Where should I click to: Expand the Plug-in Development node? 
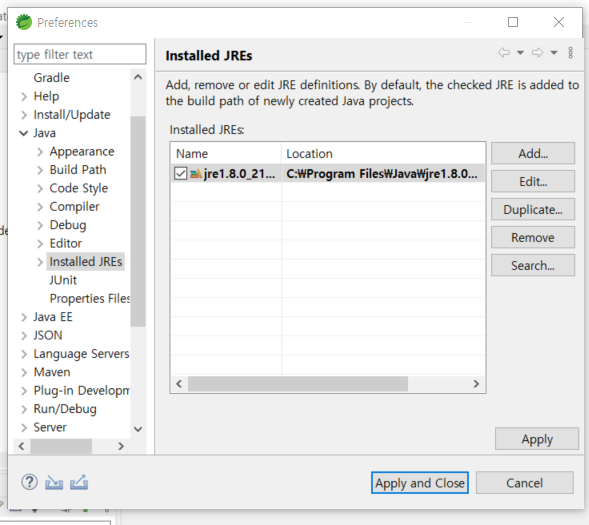click(x=24, y=391)
